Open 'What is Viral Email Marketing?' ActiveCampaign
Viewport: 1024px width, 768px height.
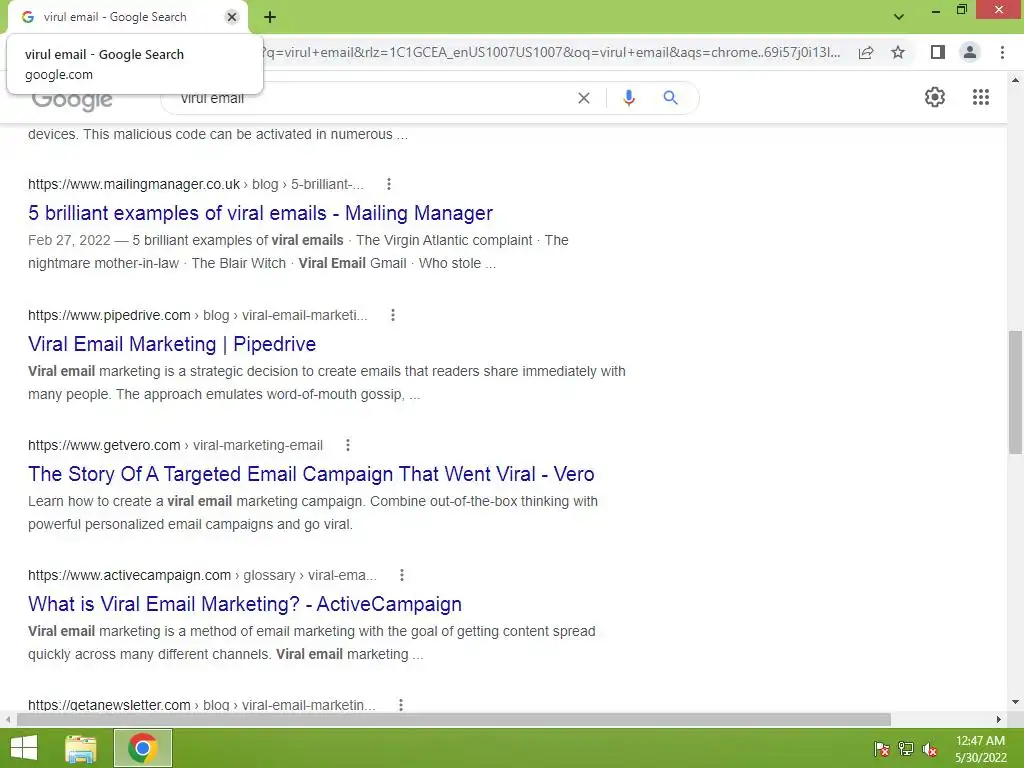(x=245, y=603)
